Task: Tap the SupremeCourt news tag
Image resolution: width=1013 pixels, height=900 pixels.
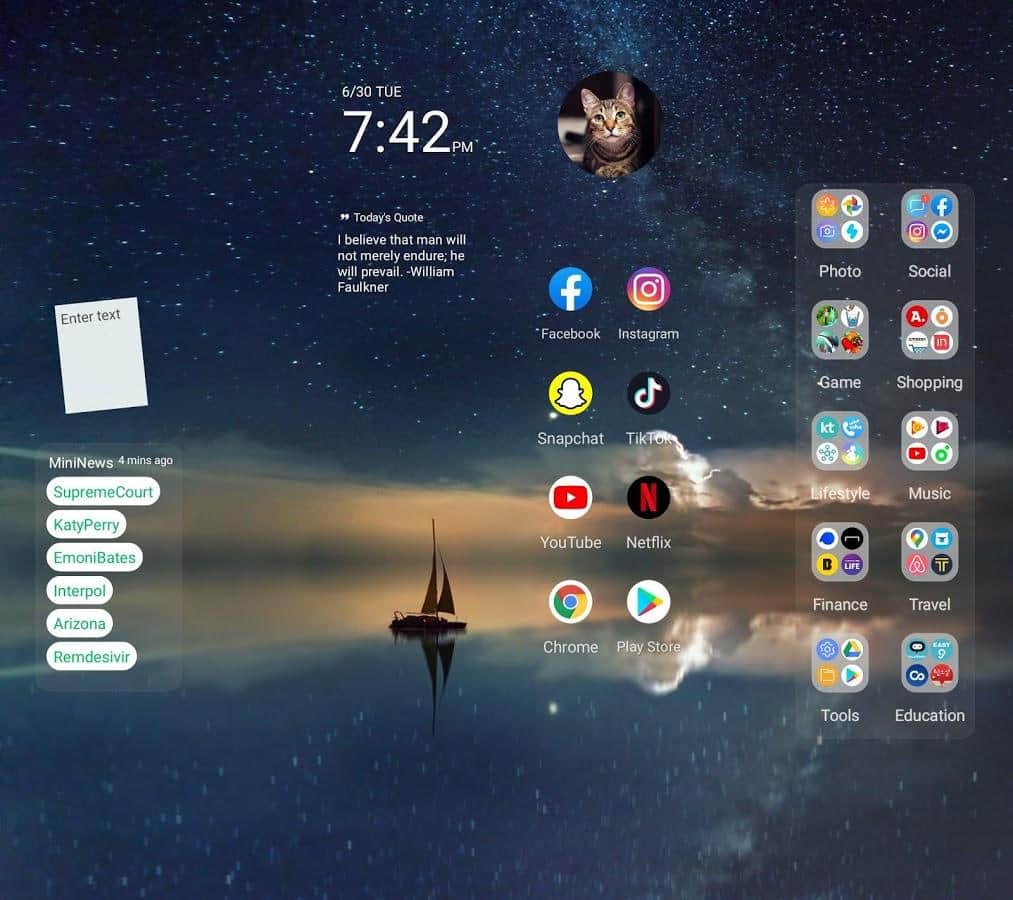Action: (103, 492)
